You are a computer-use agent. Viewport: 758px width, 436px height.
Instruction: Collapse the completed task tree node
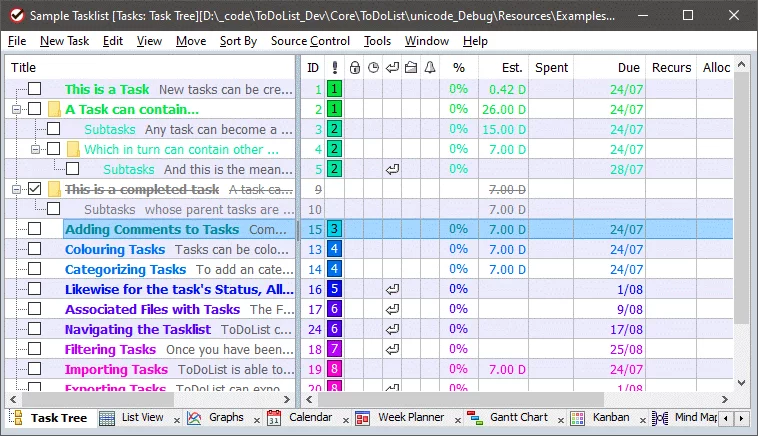point(16,189)
